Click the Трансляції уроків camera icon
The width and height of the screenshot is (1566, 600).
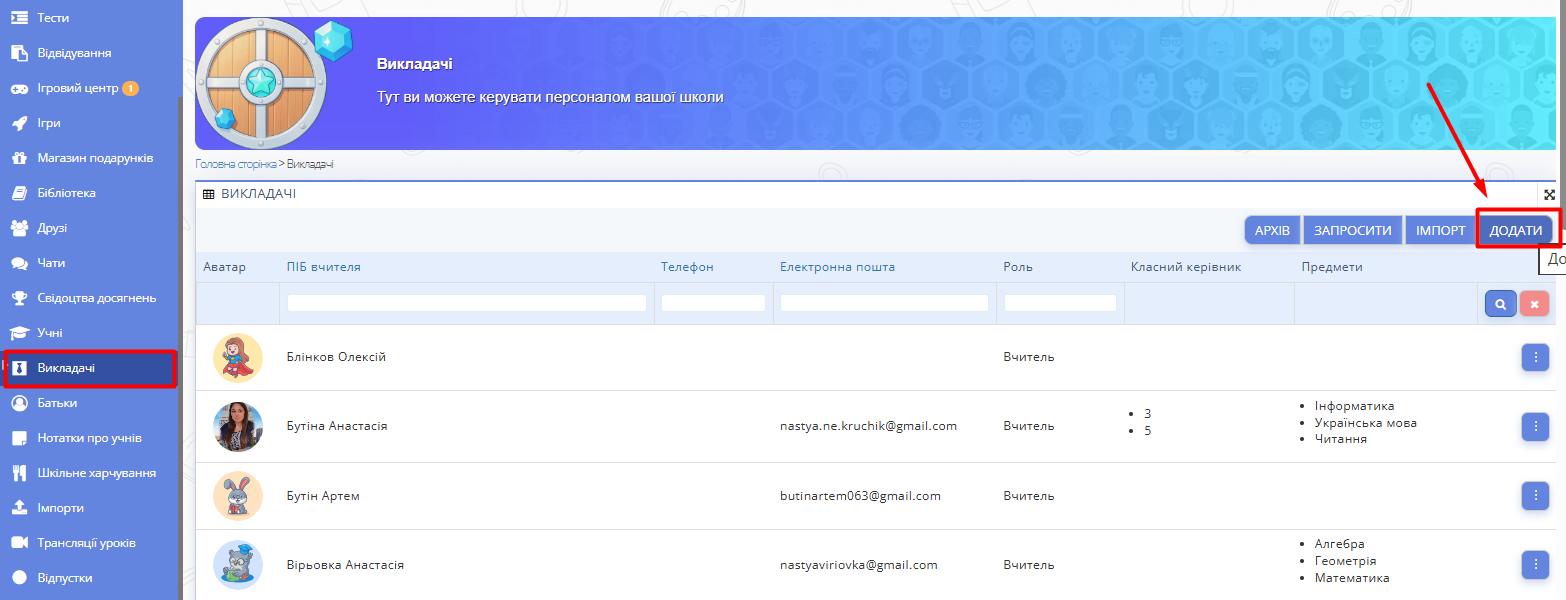click(19, 543)
